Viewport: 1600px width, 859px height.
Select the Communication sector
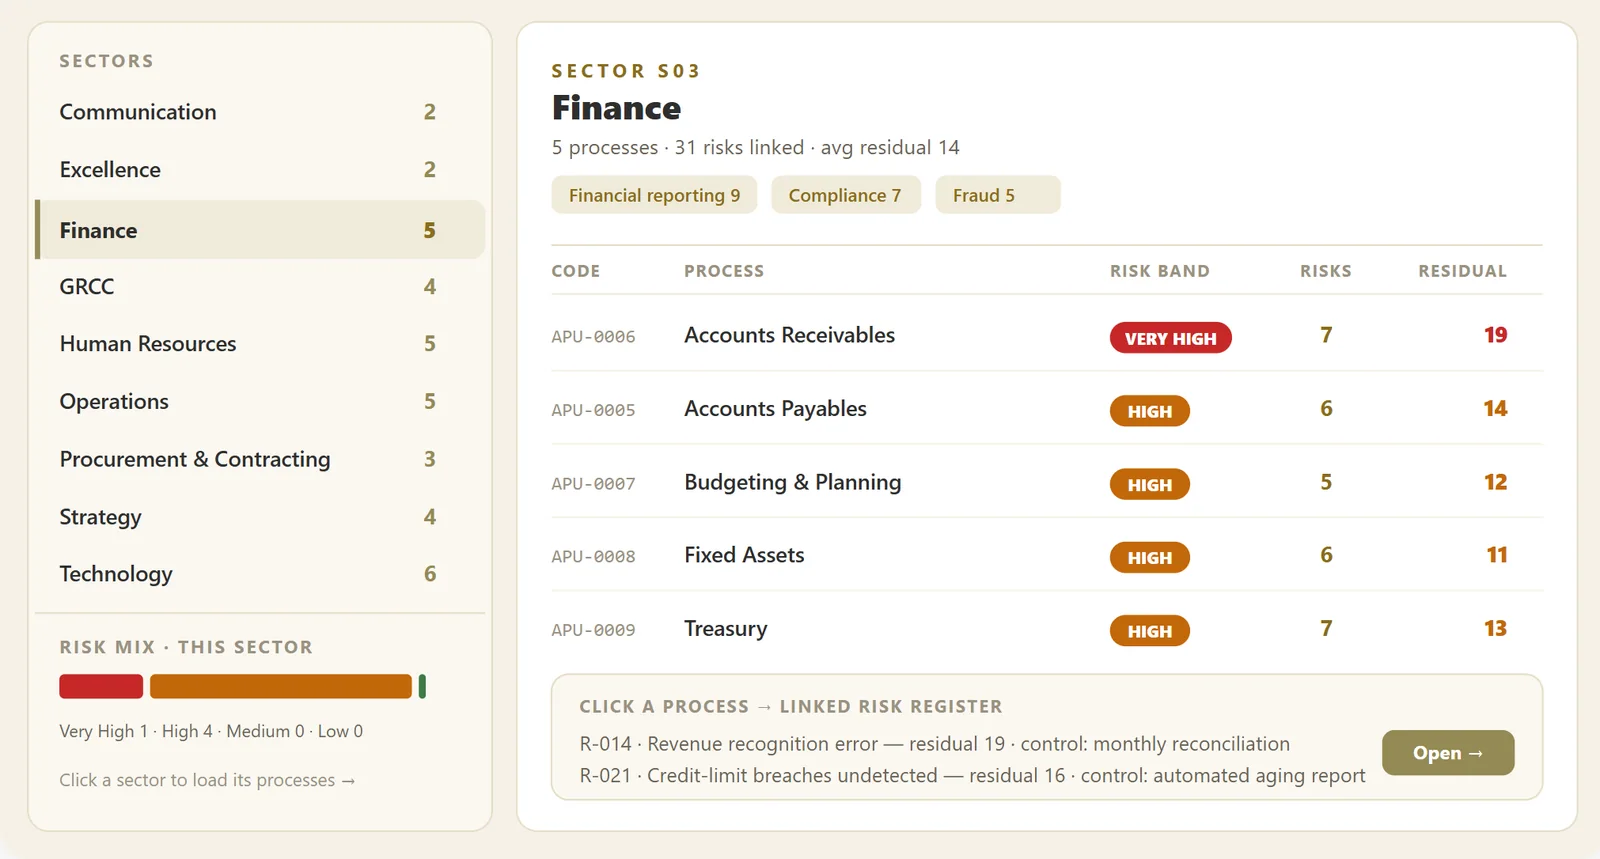[260, 112]
